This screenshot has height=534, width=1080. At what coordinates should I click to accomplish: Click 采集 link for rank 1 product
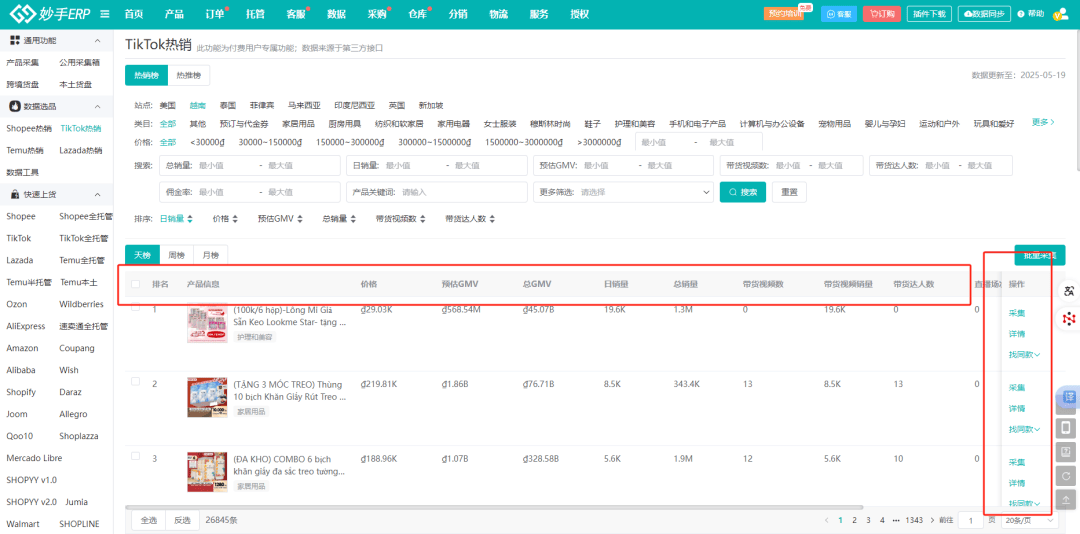click(1017, 313)
